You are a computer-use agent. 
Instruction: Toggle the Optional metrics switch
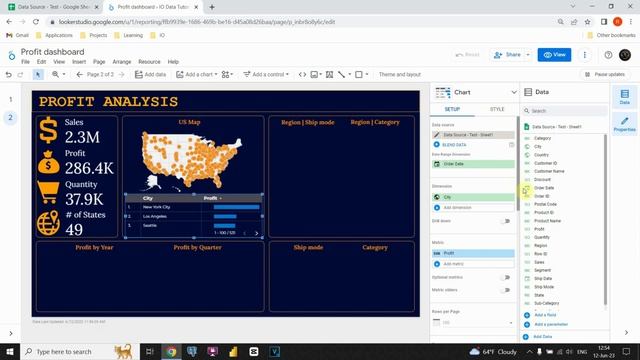[x=506, y=277]
